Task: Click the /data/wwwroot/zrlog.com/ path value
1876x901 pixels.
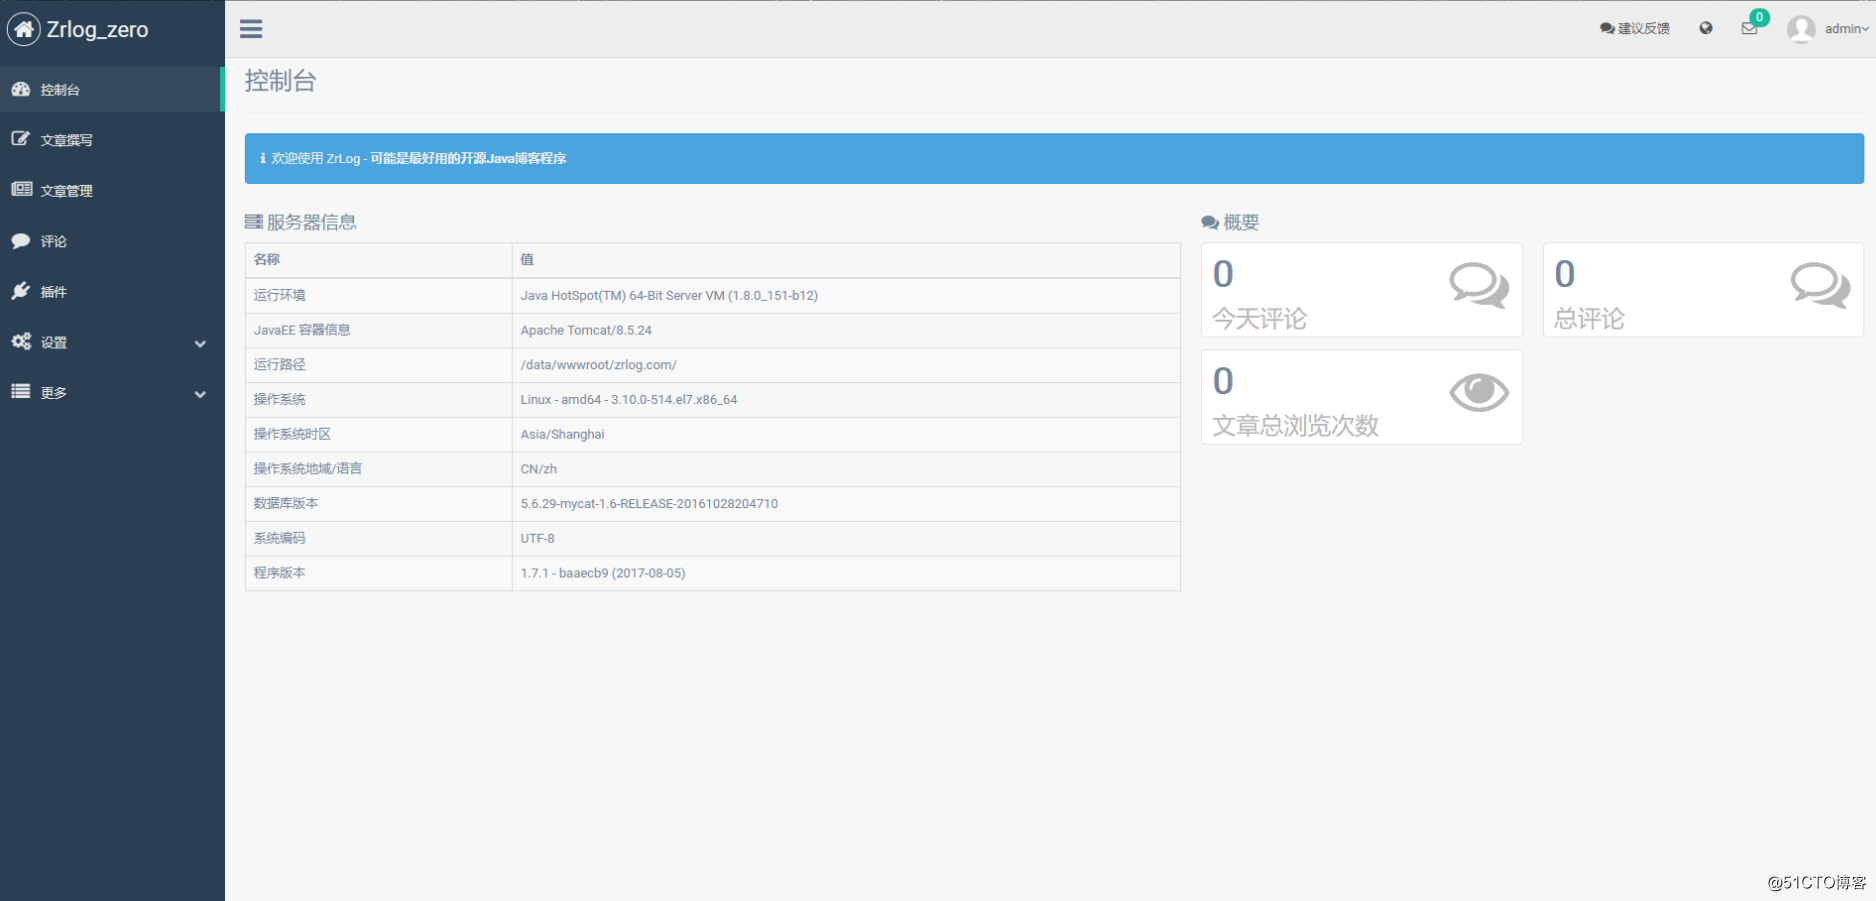Action: point(599,365)
